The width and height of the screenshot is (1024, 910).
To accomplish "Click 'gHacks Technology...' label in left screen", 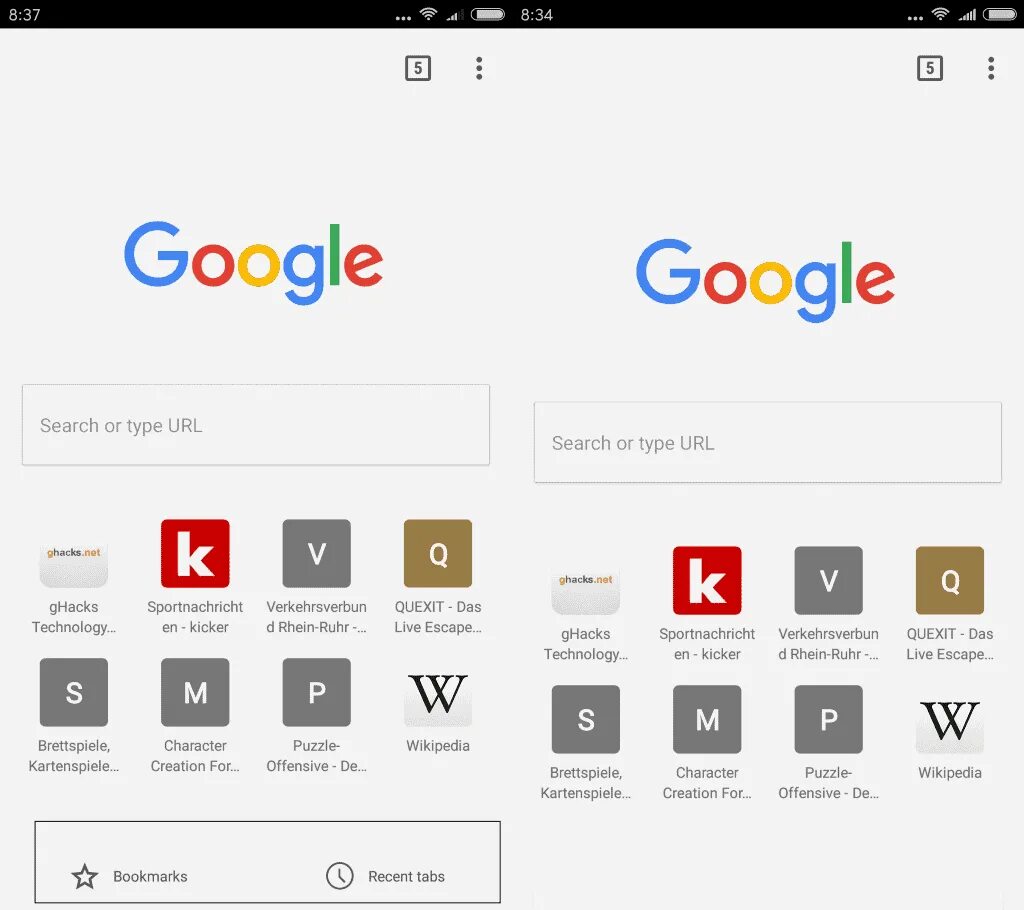I will point(74,617).
